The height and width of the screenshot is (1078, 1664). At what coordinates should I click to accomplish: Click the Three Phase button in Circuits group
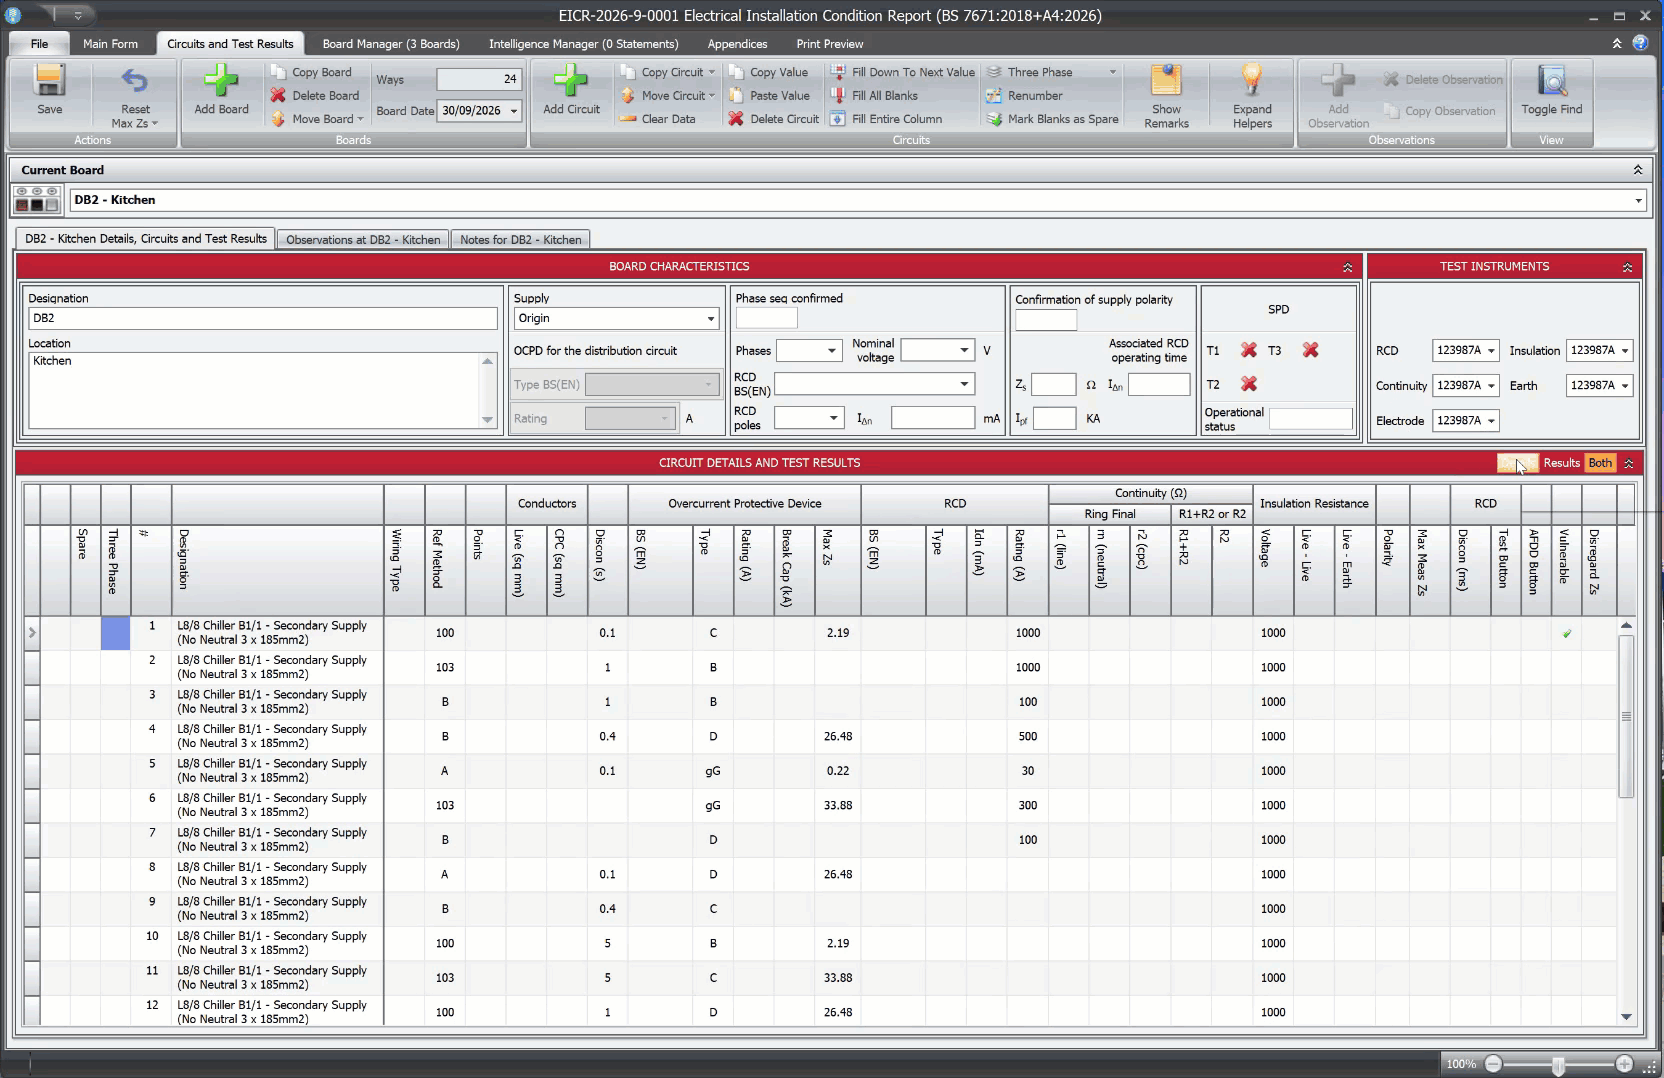click(1050, 72)
